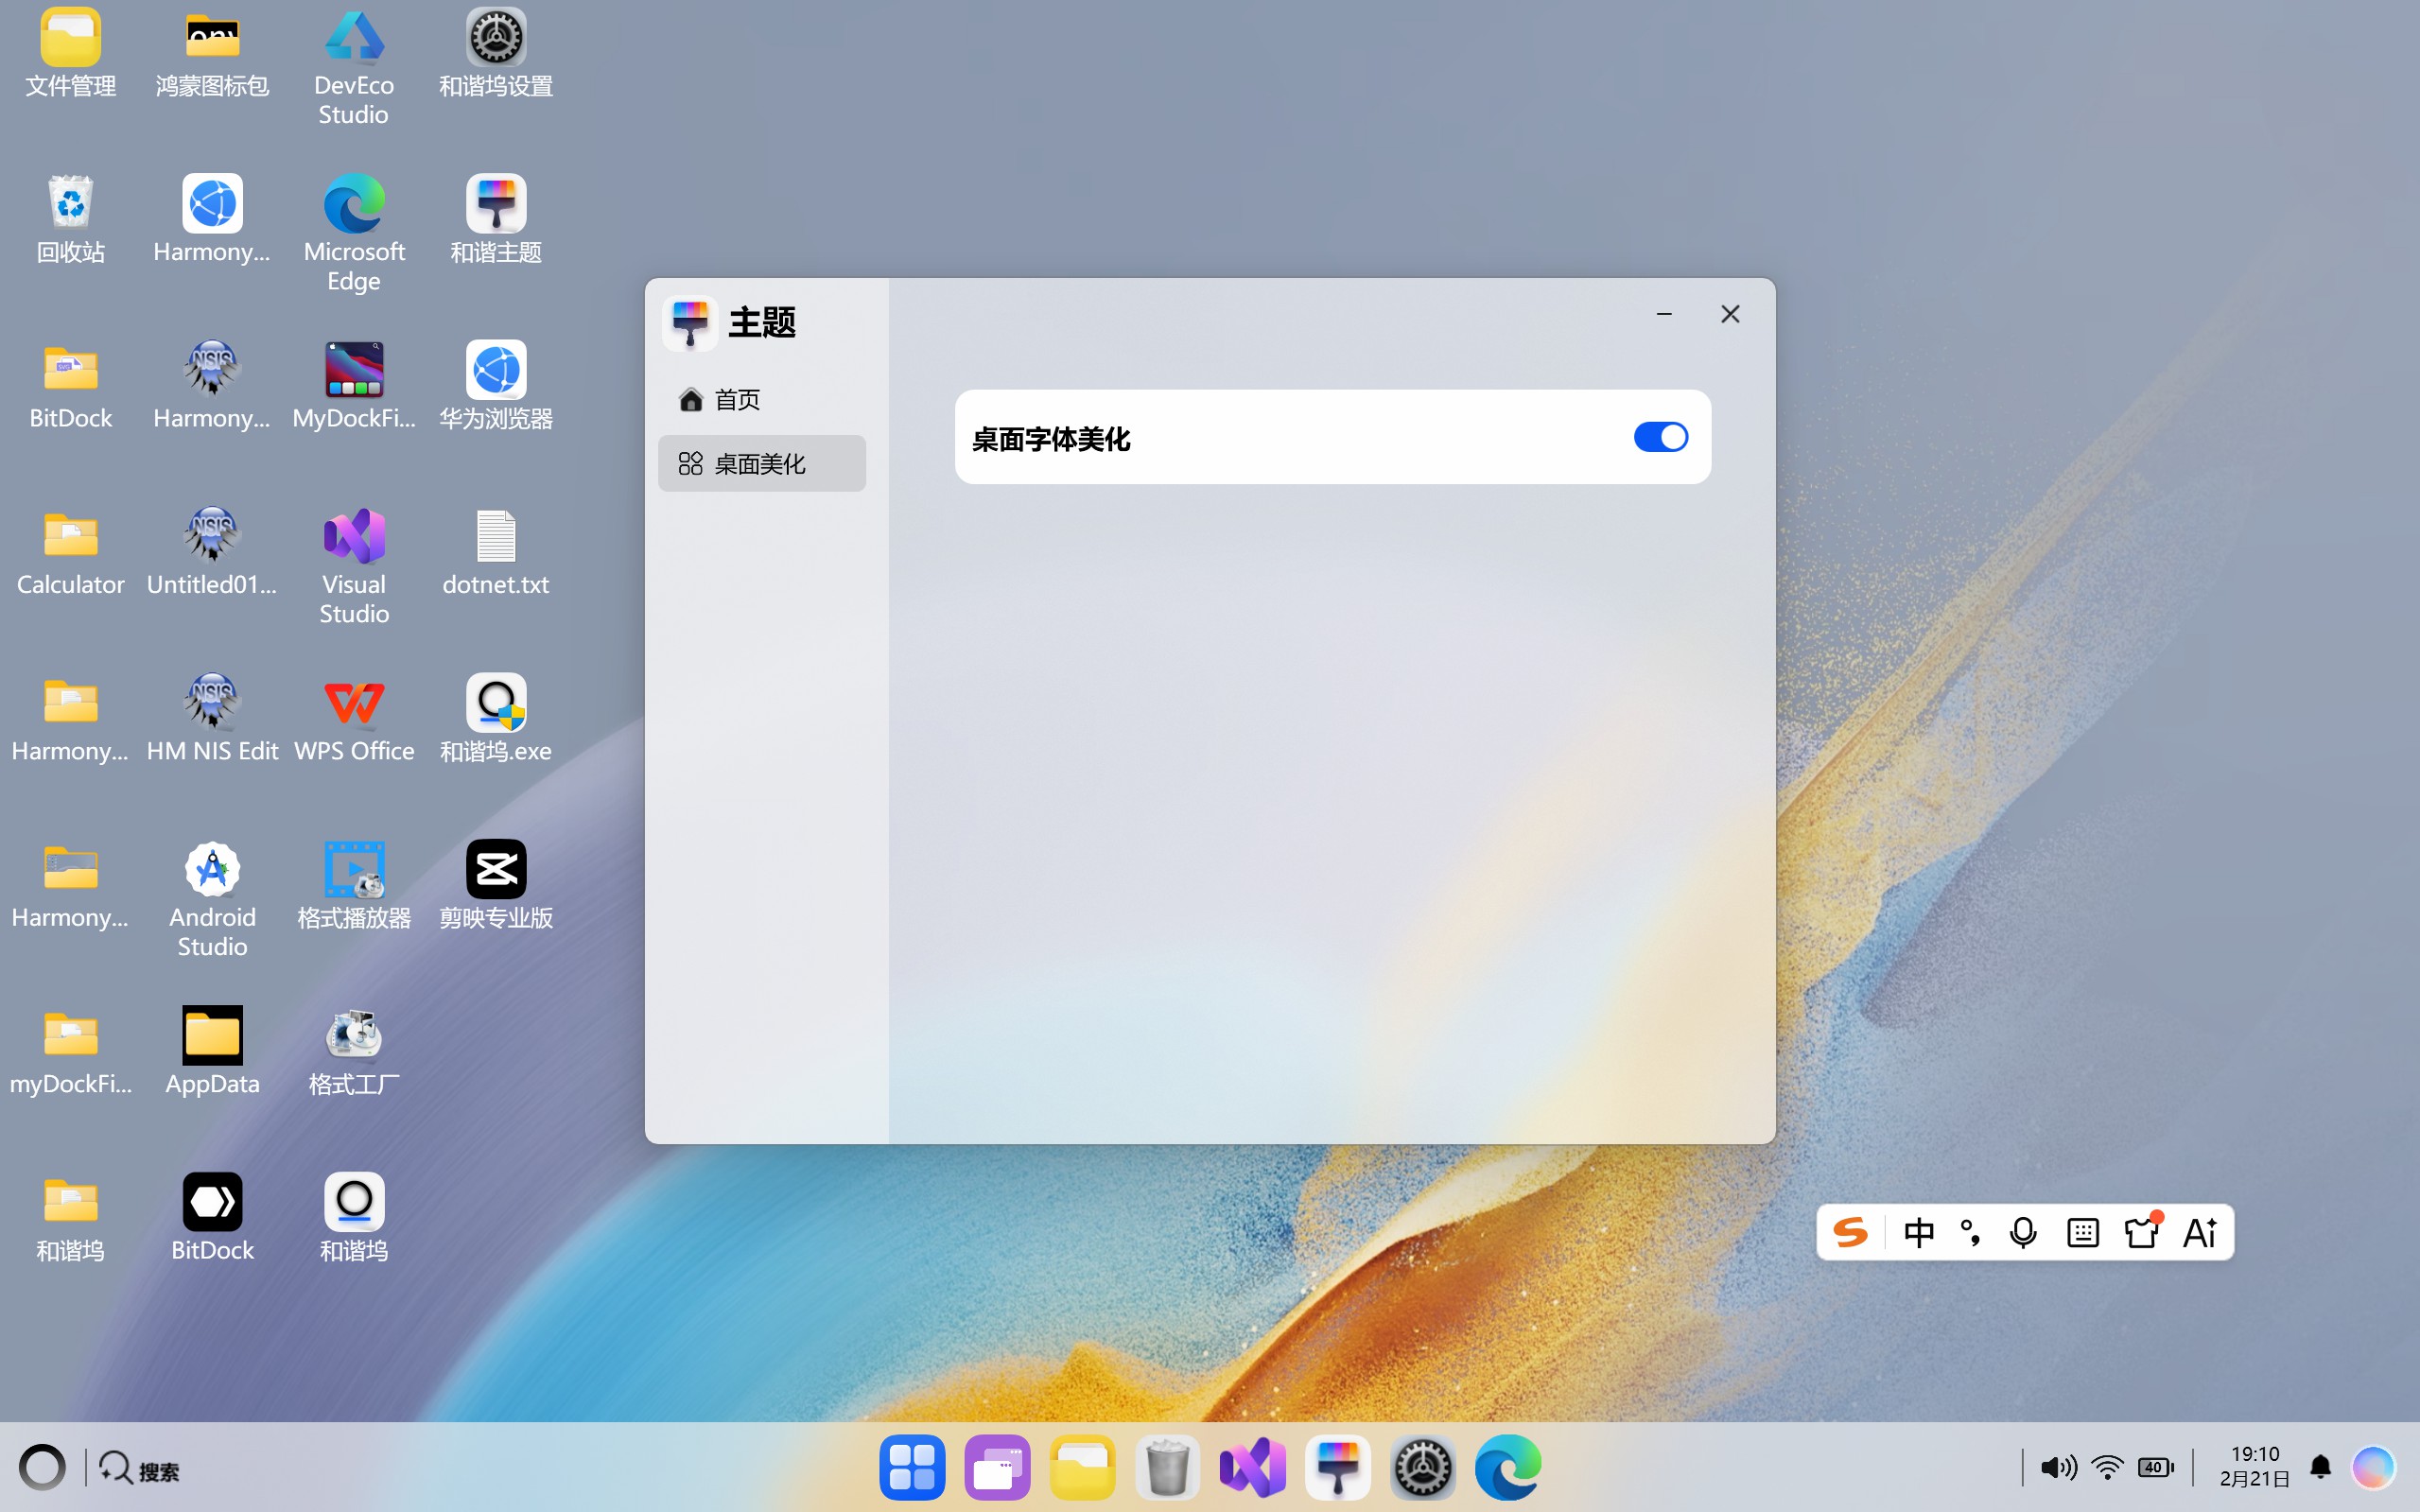Open the clock showing 19:10

2254,1466
